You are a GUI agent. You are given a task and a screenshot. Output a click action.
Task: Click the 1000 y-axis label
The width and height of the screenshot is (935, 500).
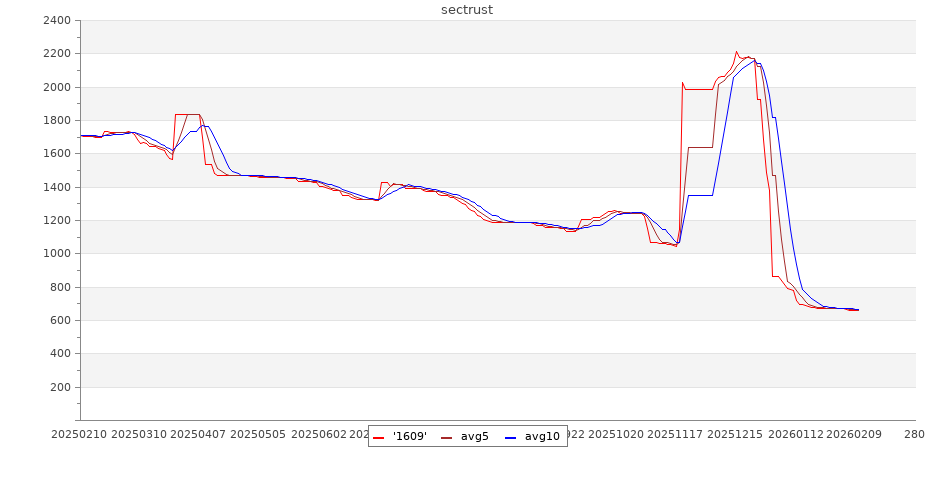coord(57,254)
